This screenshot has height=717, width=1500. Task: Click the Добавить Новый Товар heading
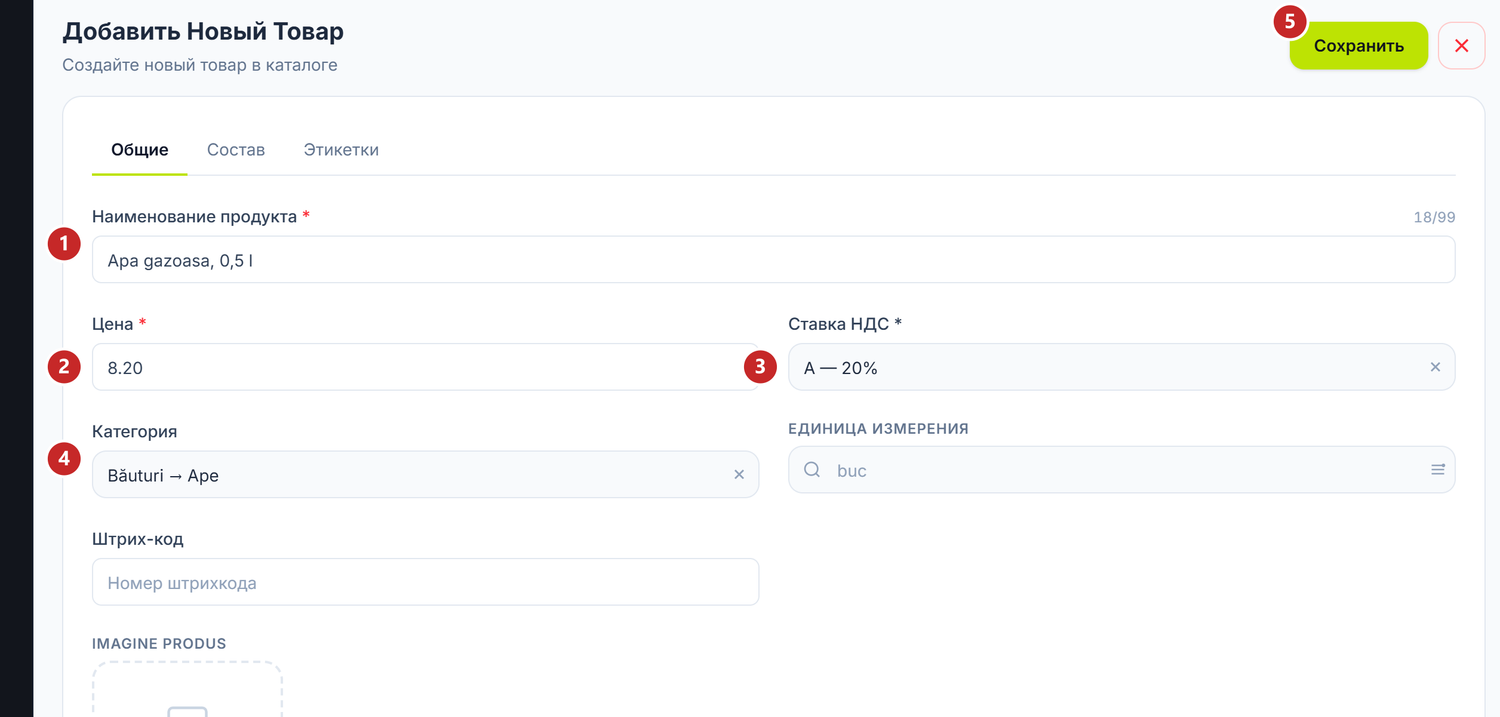203,31
